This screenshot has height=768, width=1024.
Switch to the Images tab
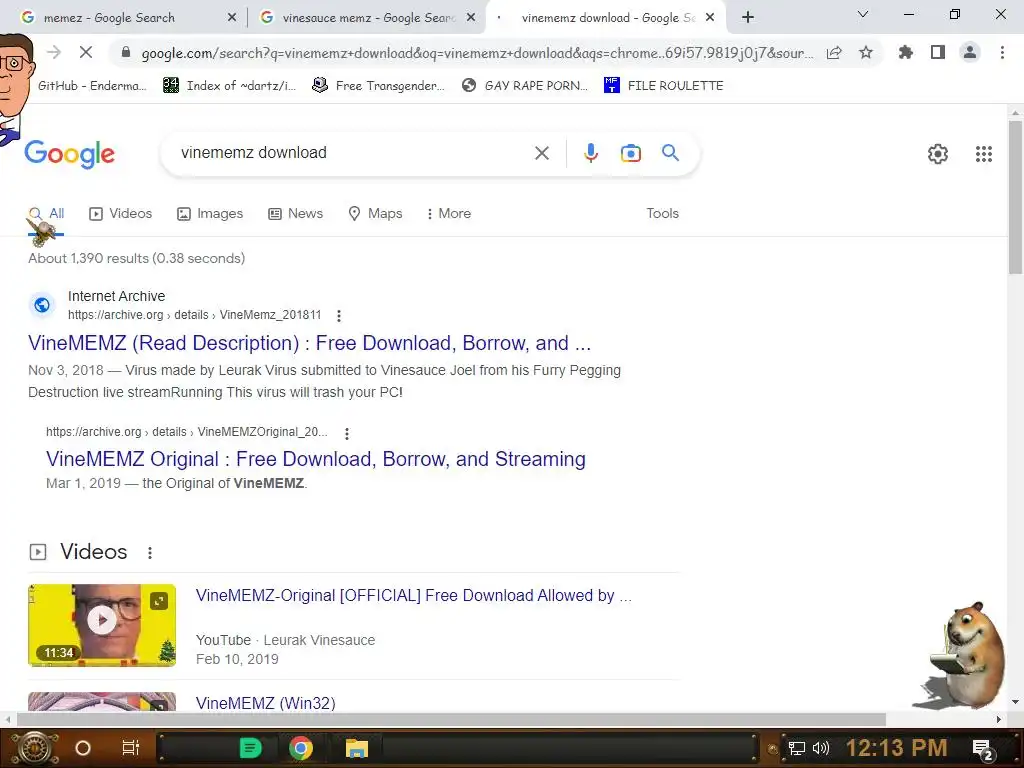210,214
